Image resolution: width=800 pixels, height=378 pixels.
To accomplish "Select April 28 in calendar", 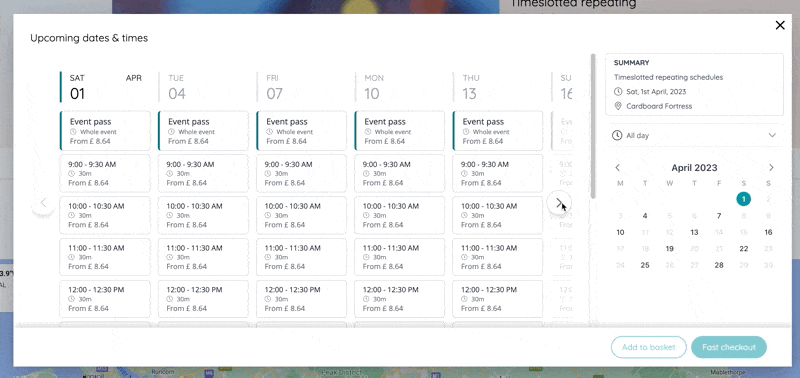I will tap(719, 265).
